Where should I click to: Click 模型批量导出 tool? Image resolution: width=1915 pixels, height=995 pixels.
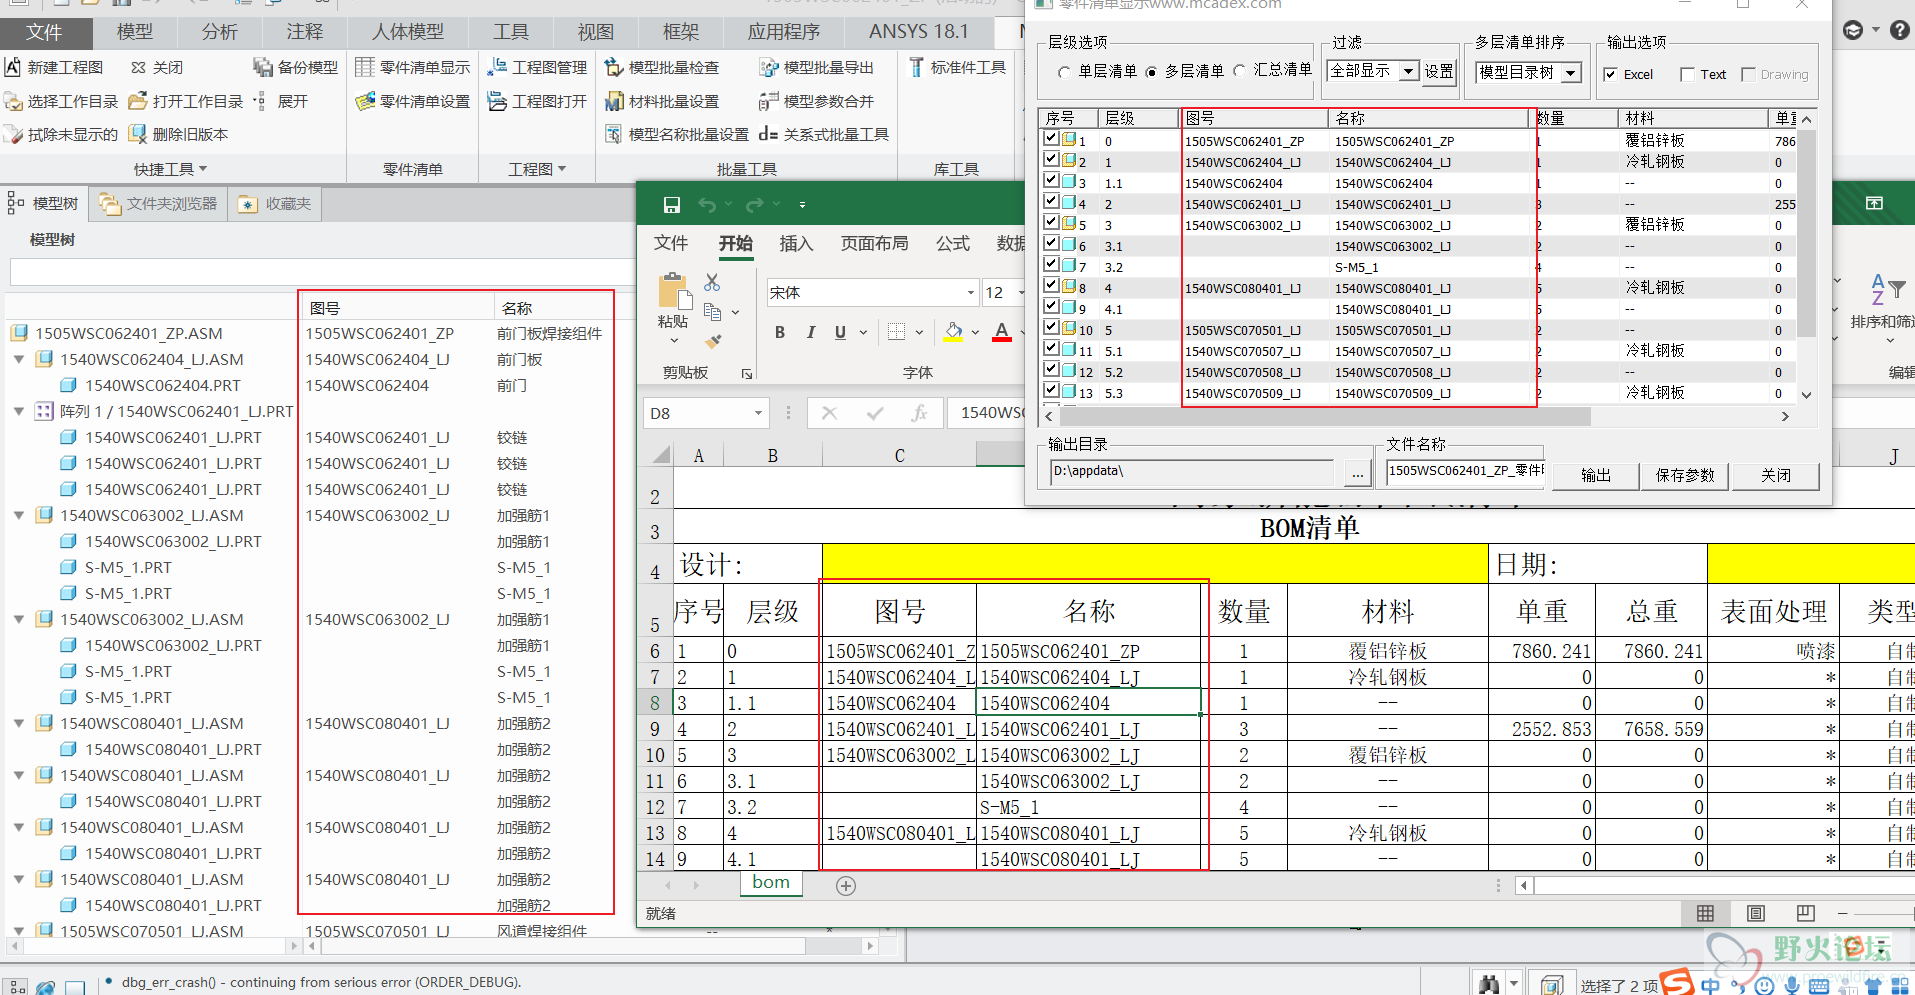pyautogui.click(x=817, y=67)
